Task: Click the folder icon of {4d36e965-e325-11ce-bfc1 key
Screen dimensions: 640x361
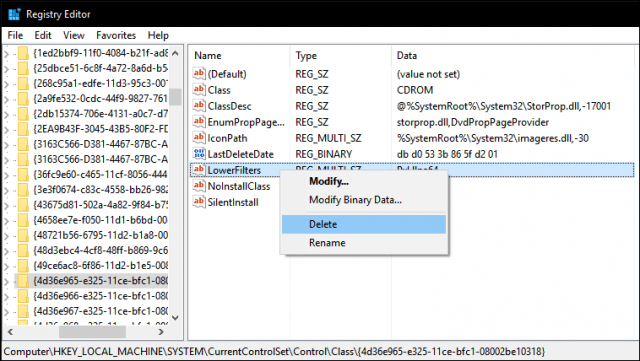Action: (23, 281)
